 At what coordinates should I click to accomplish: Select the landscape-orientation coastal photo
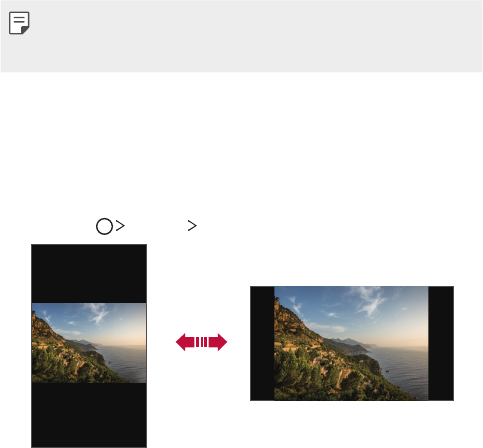(351, 343)
